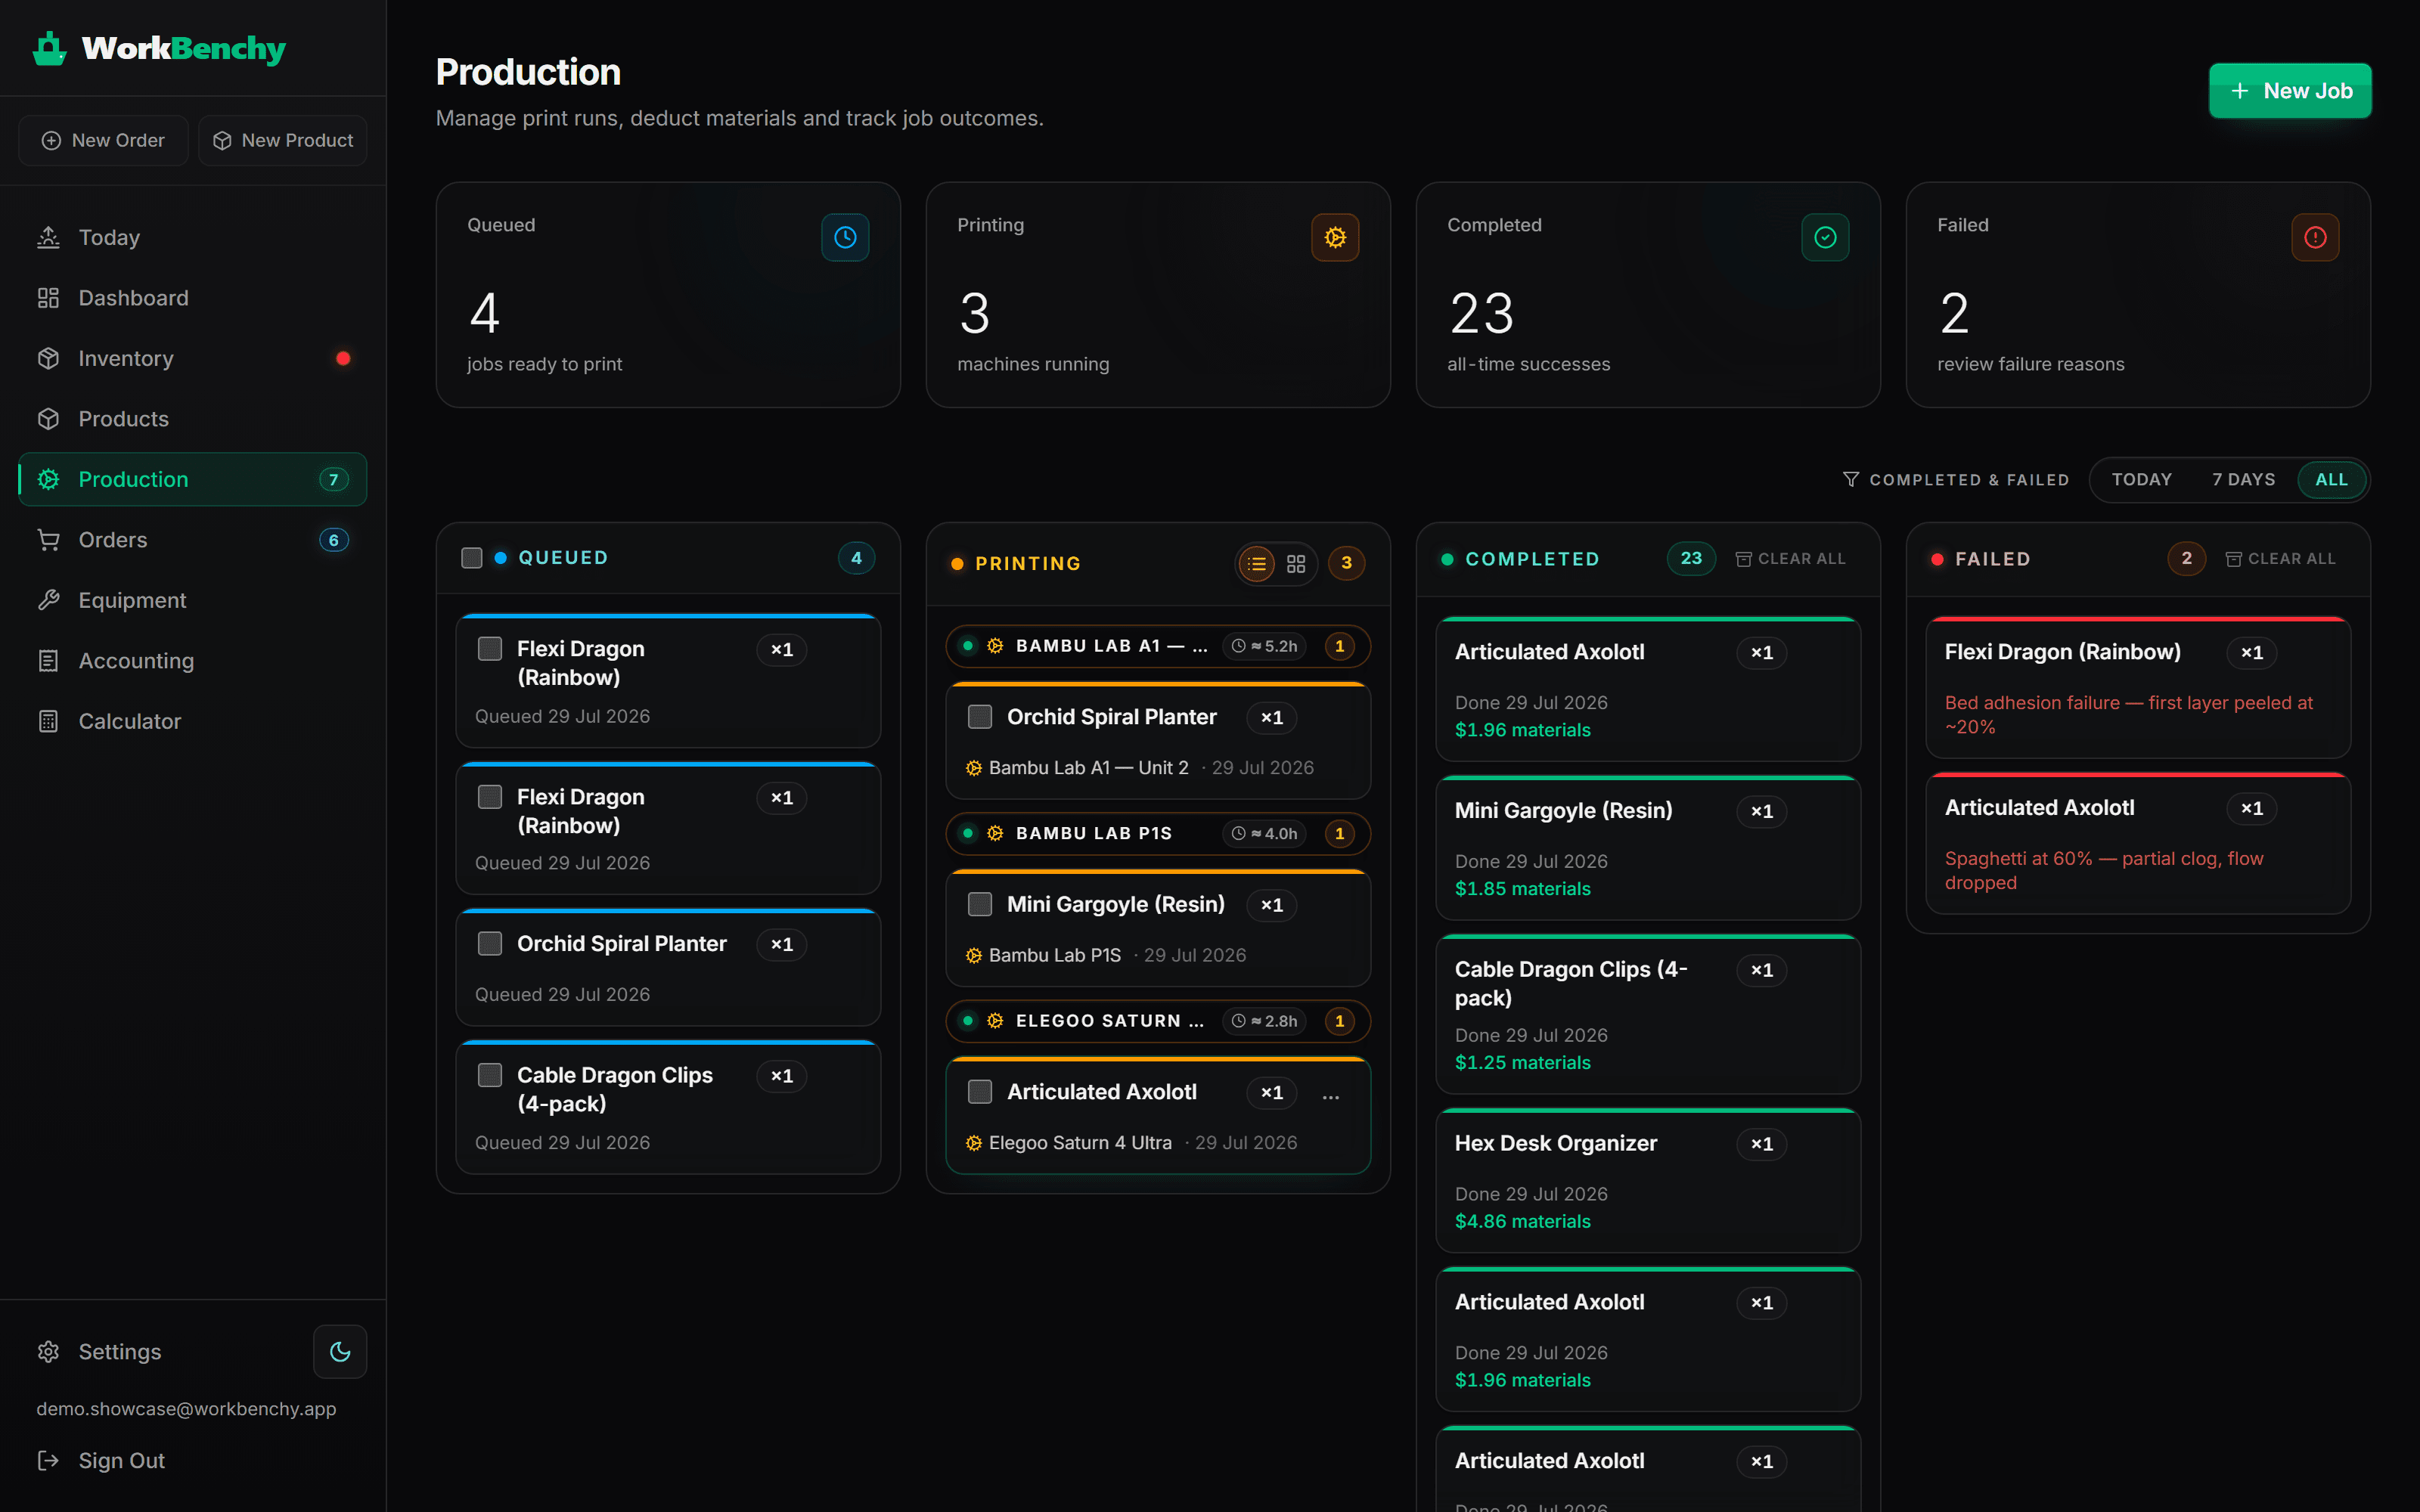Select the 7 DAYS filter tab
This screenshot has width=2420, height=1512.
coord(2244,480)
